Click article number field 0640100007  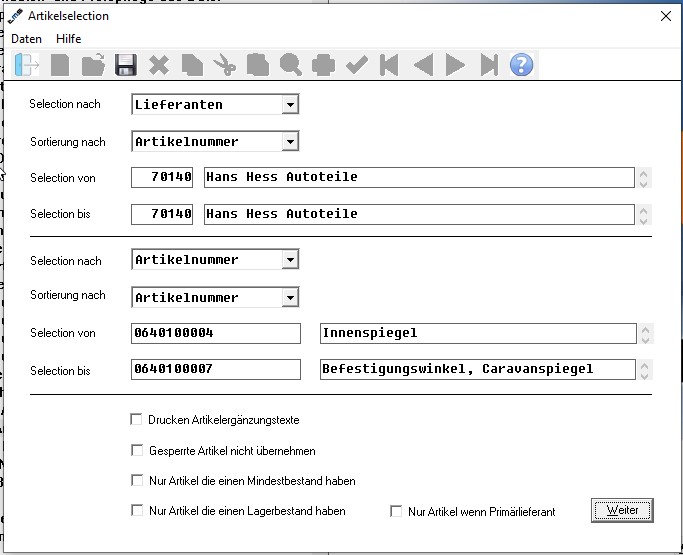tap(216, 369)
